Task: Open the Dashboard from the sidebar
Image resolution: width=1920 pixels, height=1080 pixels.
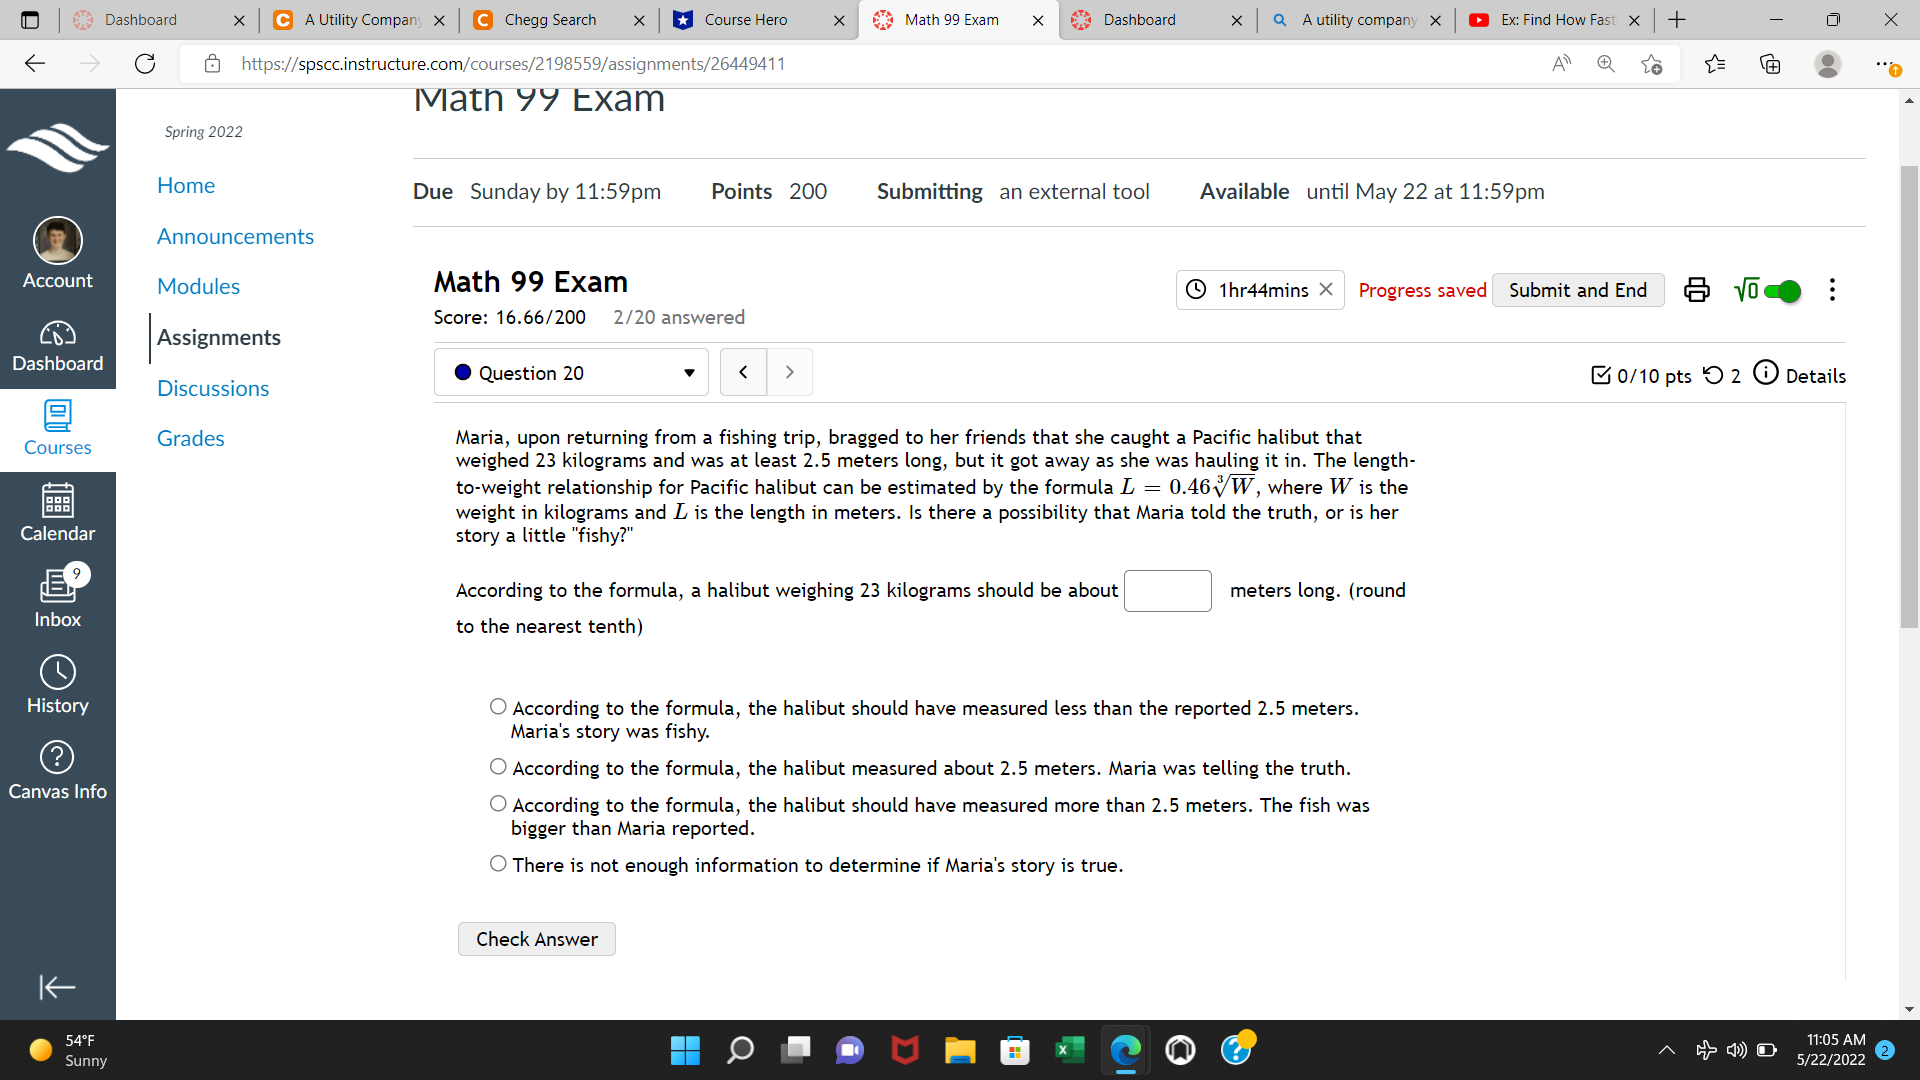Action: point(57,347)
